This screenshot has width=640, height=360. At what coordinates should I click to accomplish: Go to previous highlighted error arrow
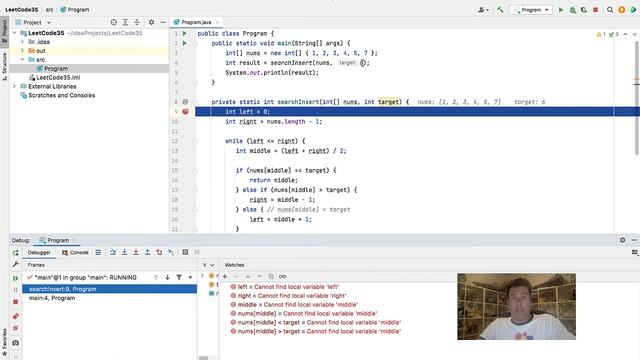(x=625, y=35)
